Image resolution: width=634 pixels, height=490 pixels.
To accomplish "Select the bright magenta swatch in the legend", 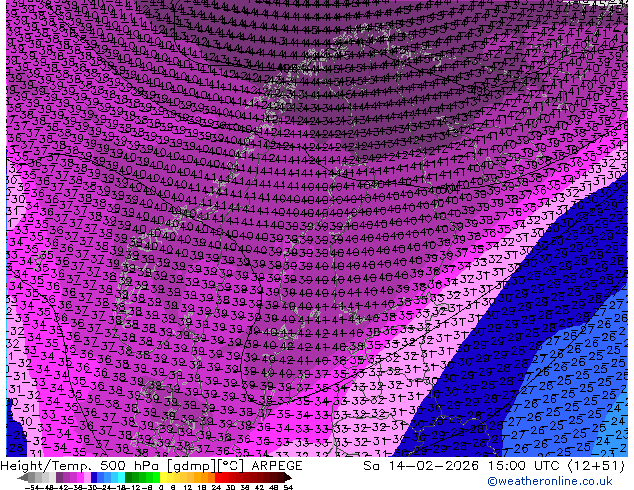I will pos(80,478).
